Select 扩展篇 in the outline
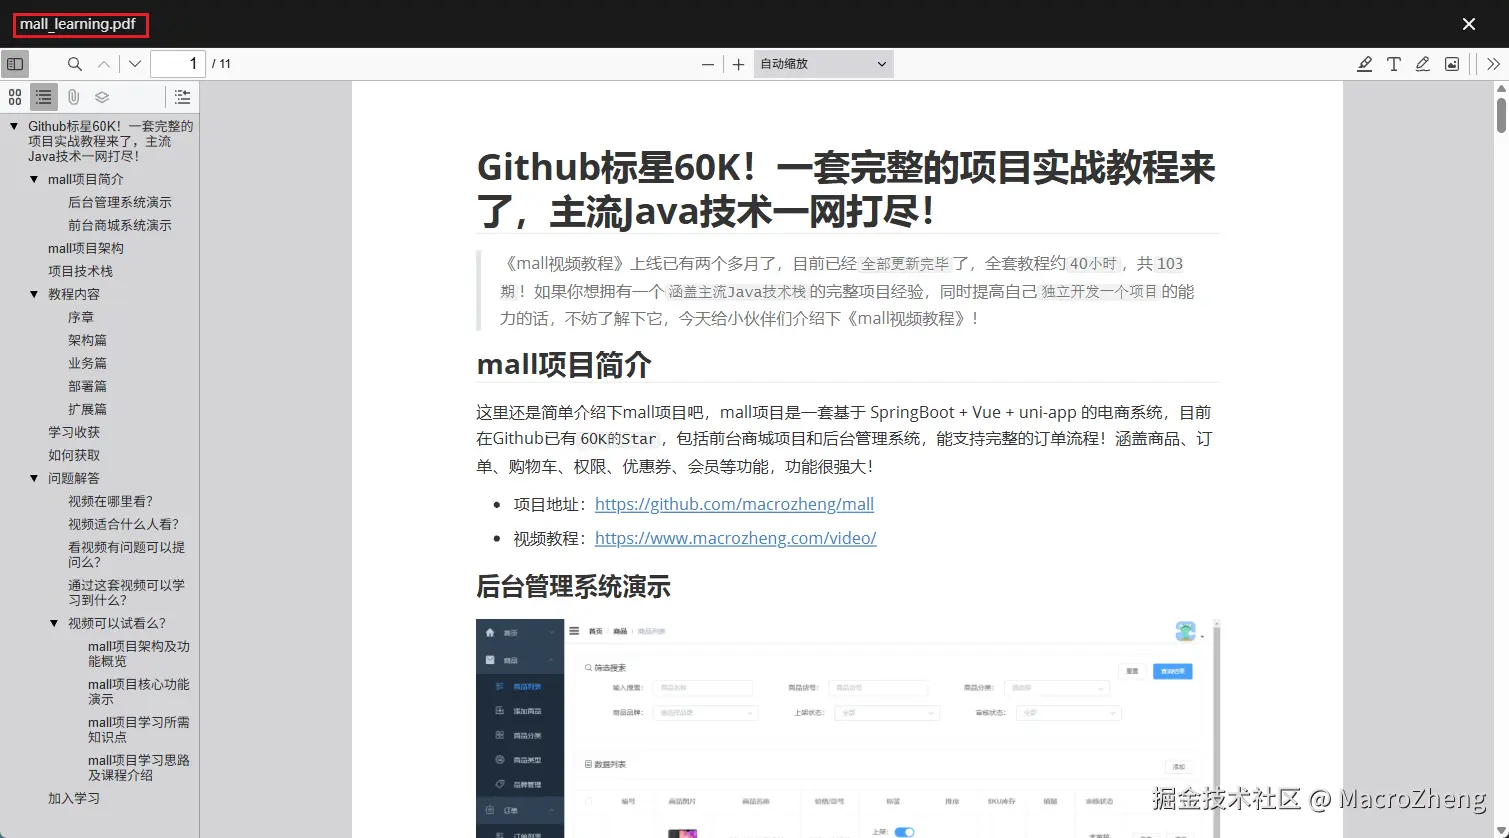The image size is (1509, 838). [x=87, y=409]
